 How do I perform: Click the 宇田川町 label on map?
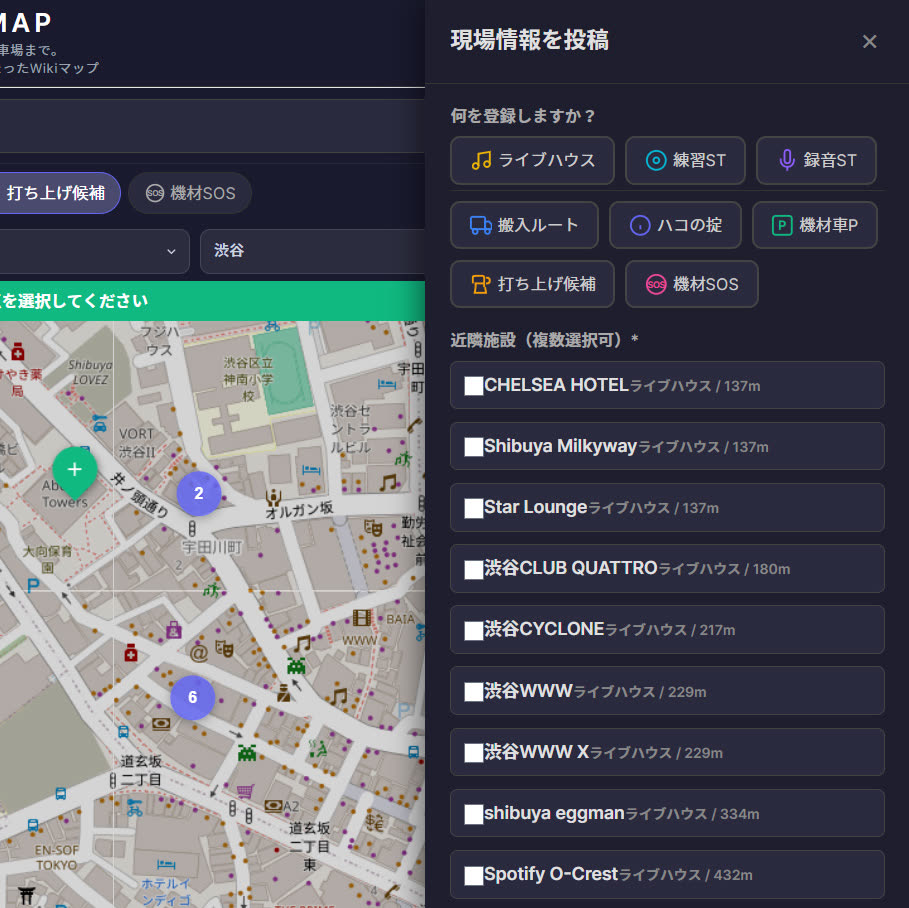tap(212, 547)
